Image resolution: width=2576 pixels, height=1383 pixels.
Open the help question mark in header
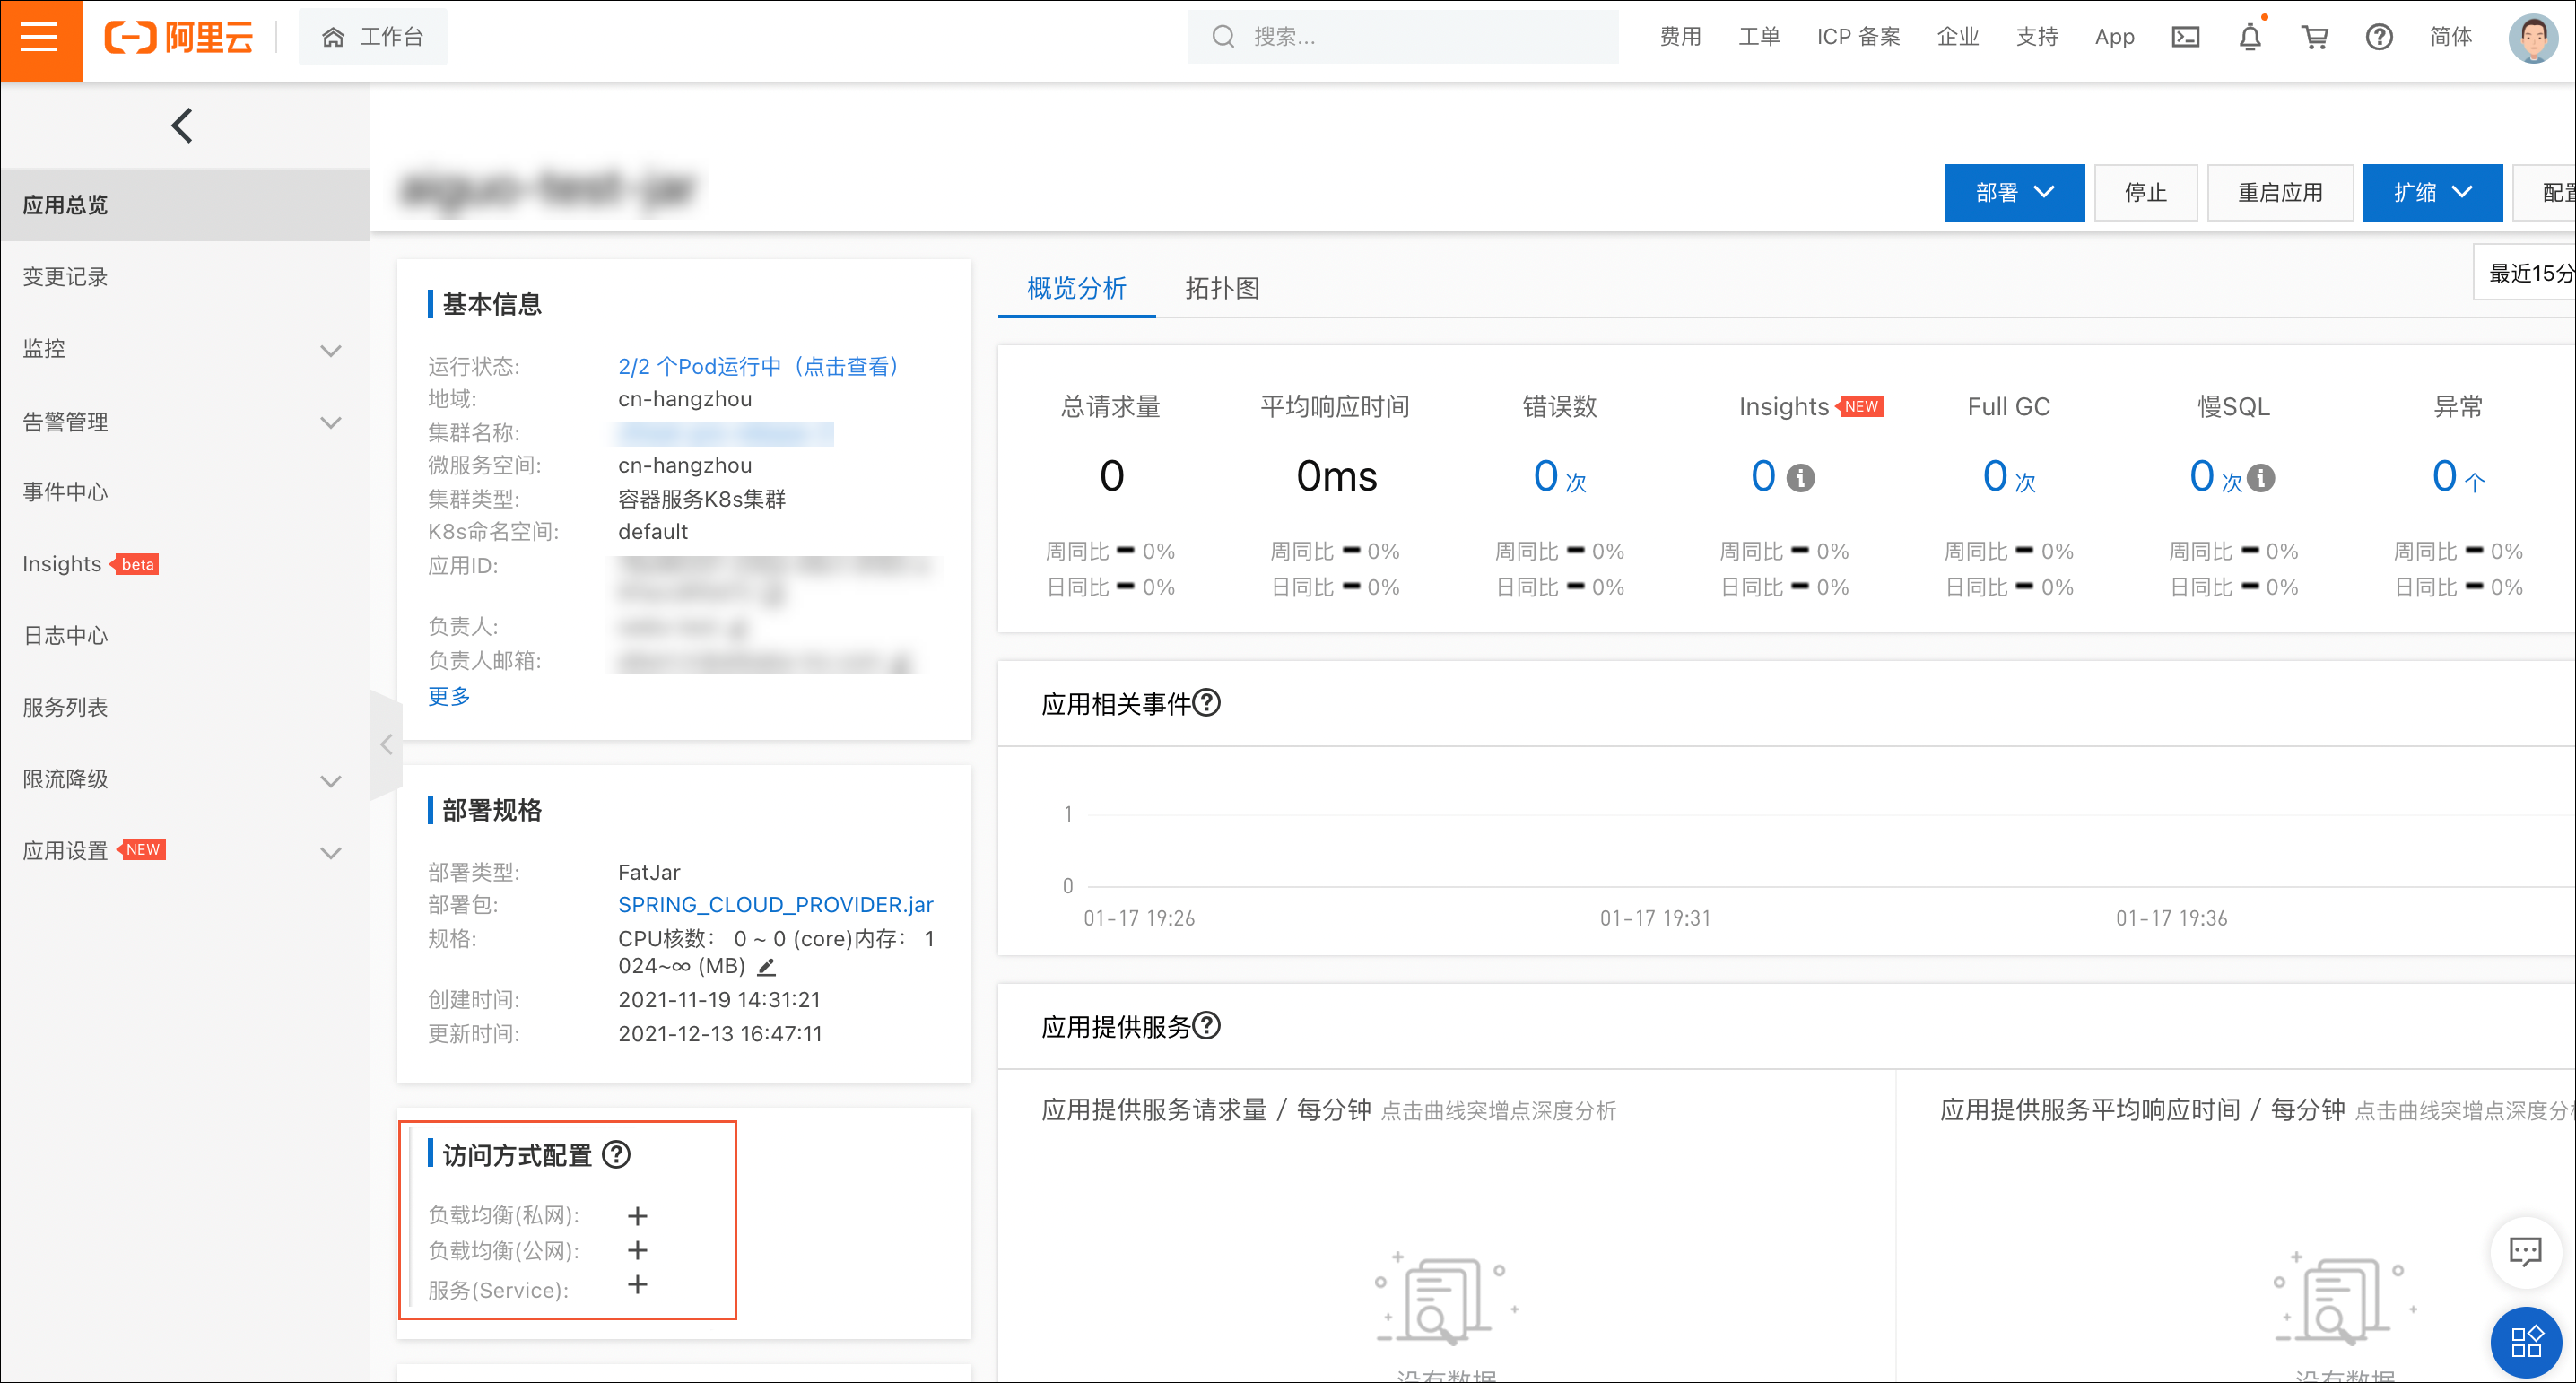(2379, 37)
